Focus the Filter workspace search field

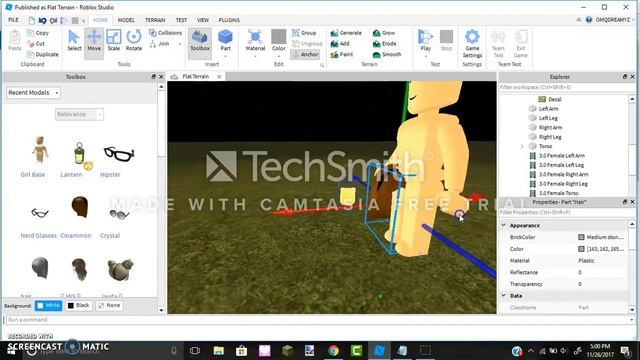[x=567, y=87]
